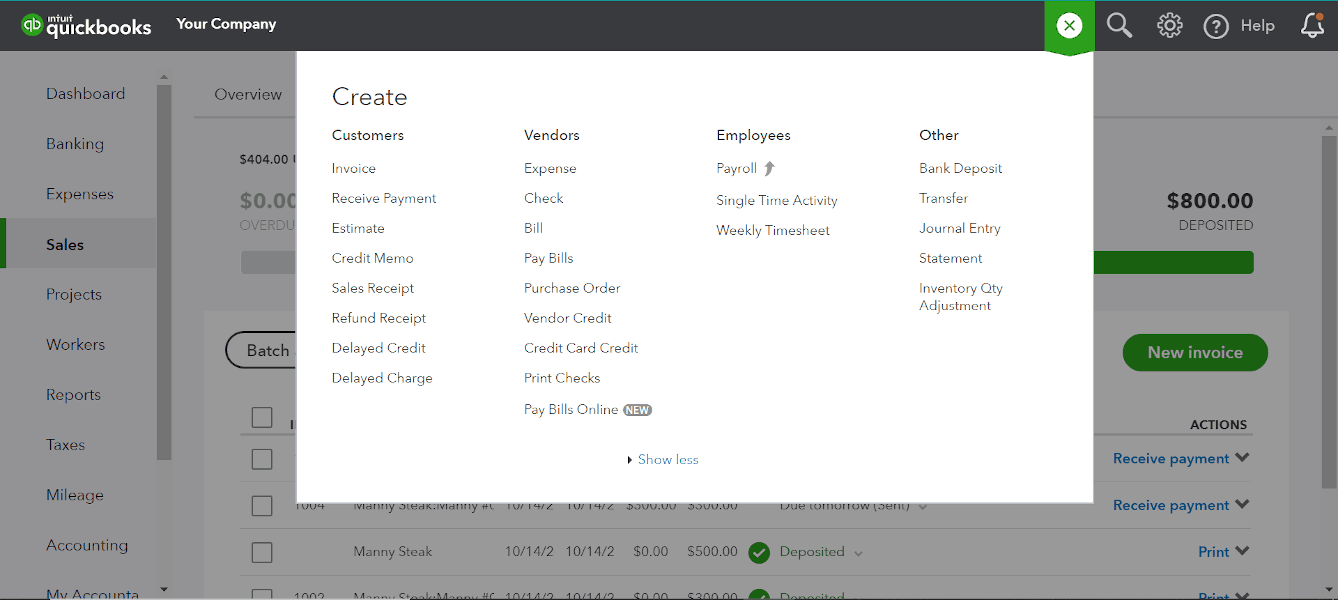Screen dimensions: 1338x600
Task: Expand the Deposited status chevron on Manny Steak row
Action: [858, 553]
